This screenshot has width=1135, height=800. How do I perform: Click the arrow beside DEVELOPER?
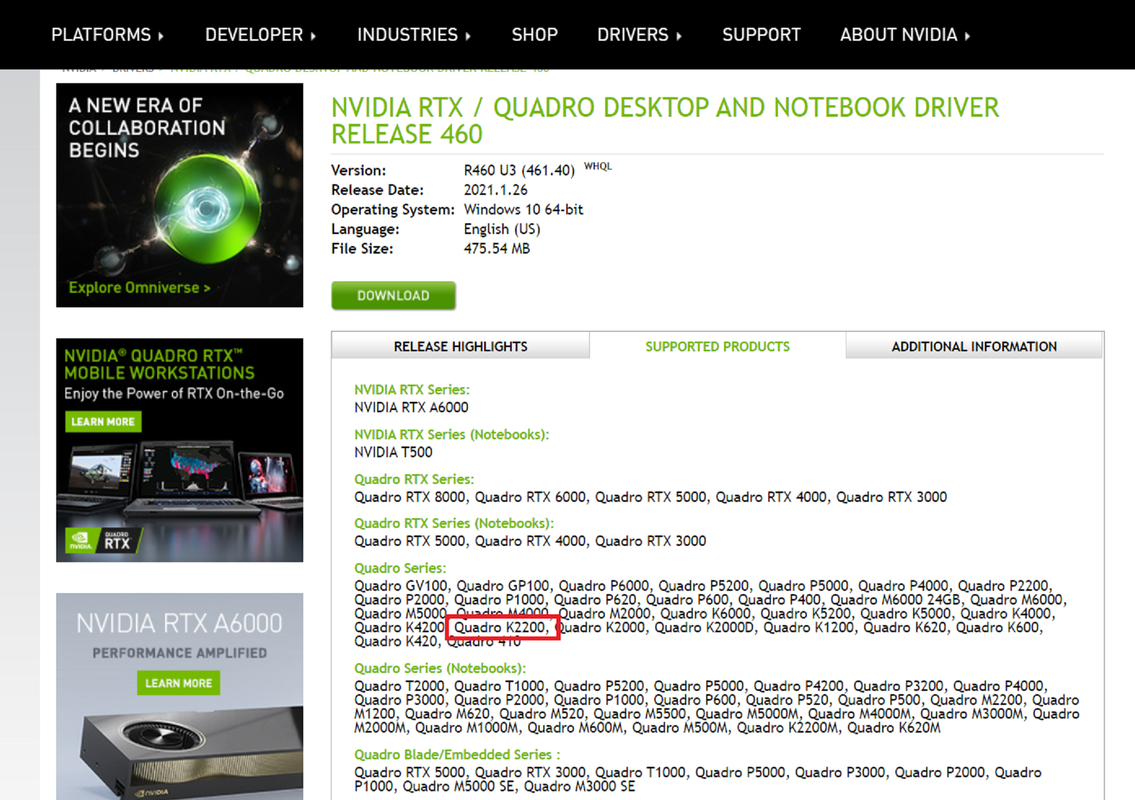313,35
